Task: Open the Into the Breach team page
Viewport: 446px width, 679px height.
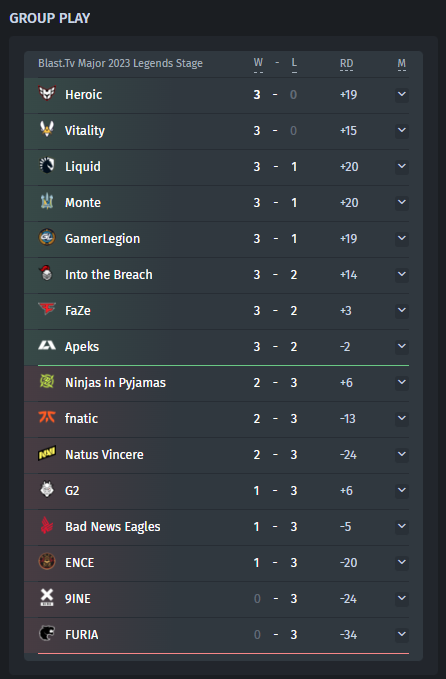Action: click(x=109, y=275)
